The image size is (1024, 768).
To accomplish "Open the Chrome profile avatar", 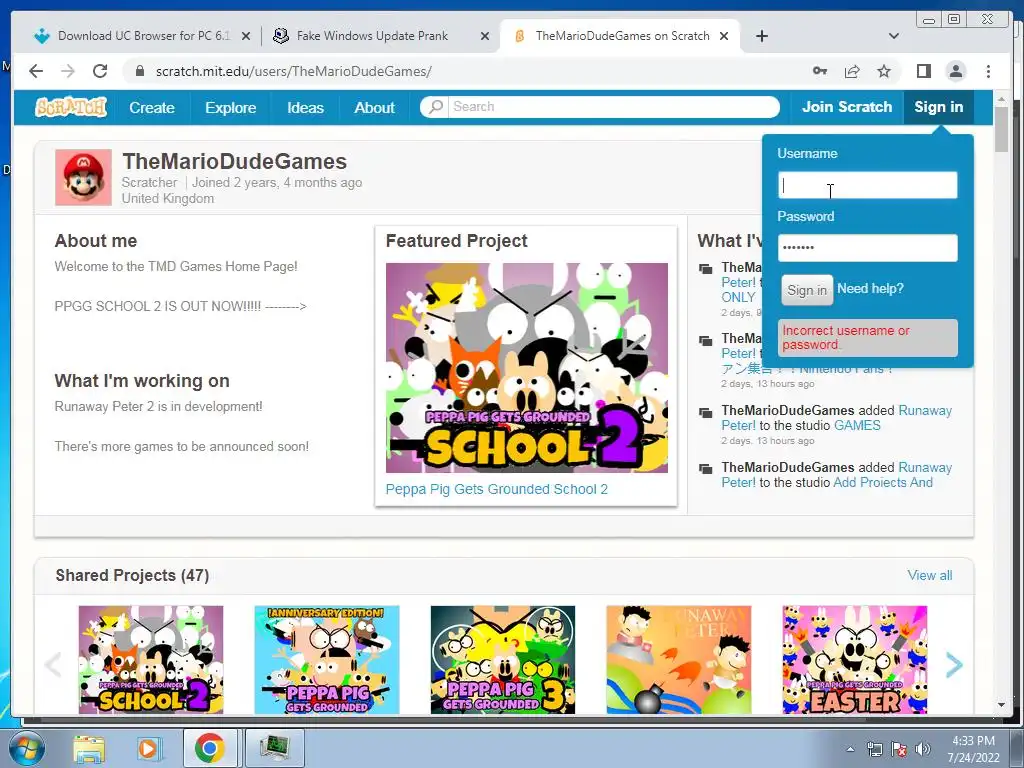I will pos(955,71).
